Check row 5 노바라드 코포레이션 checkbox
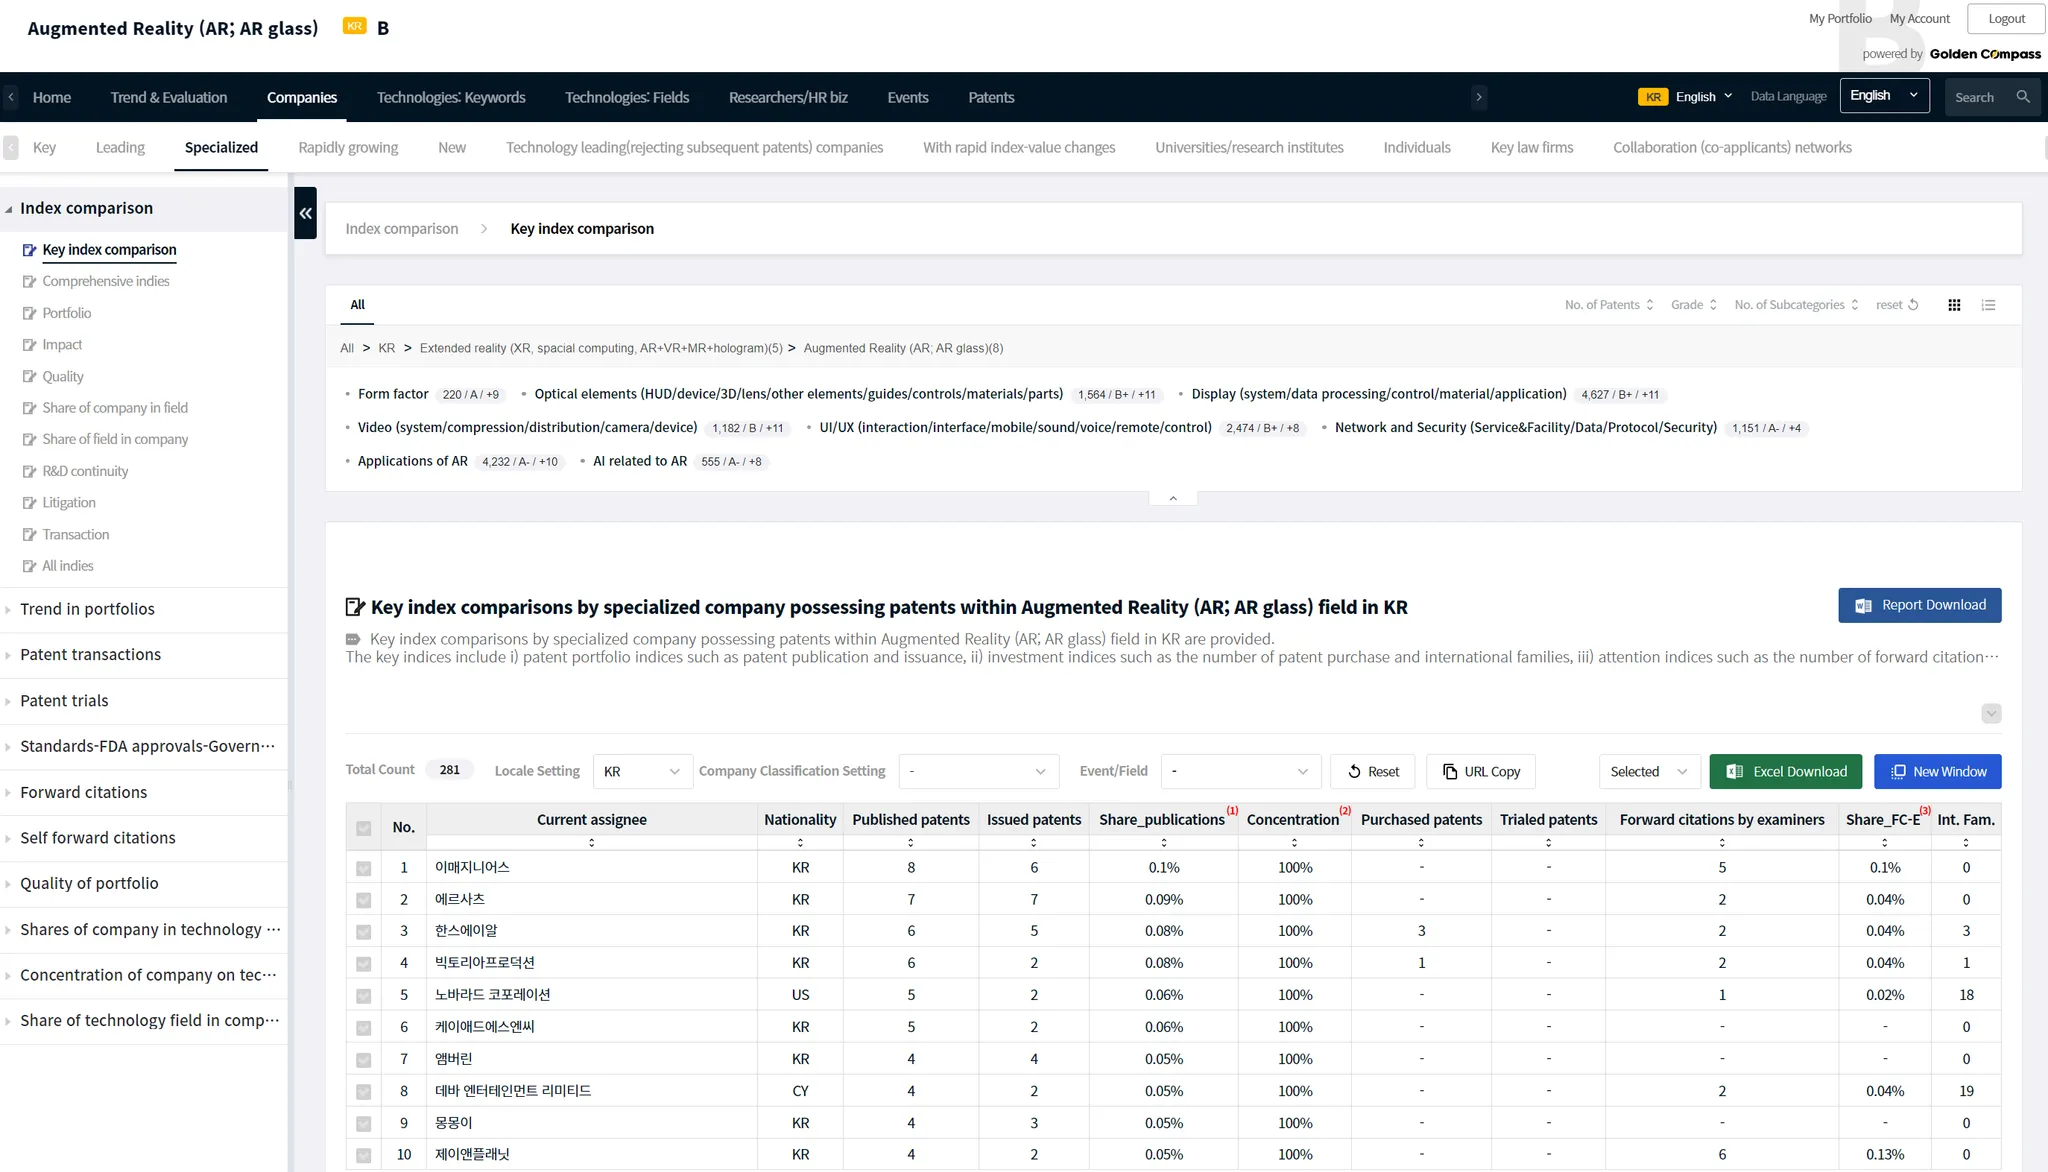 364,995
